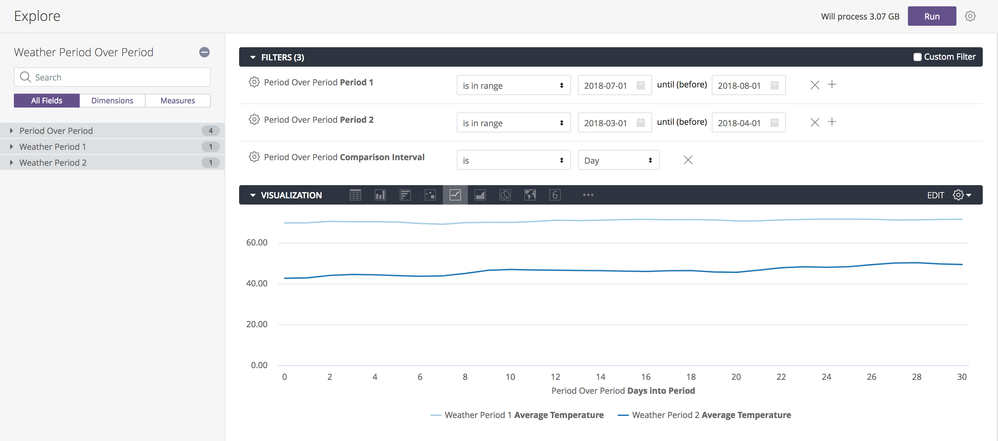
Task: Open calendar for Period 1 start date
Action: click(641, 85)
